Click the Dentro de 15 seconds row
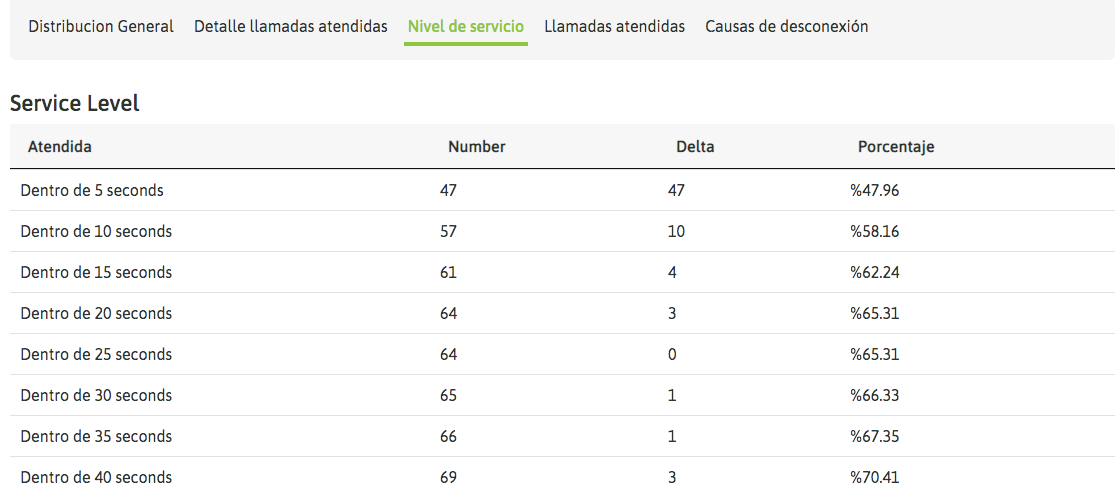 [96, 272]
